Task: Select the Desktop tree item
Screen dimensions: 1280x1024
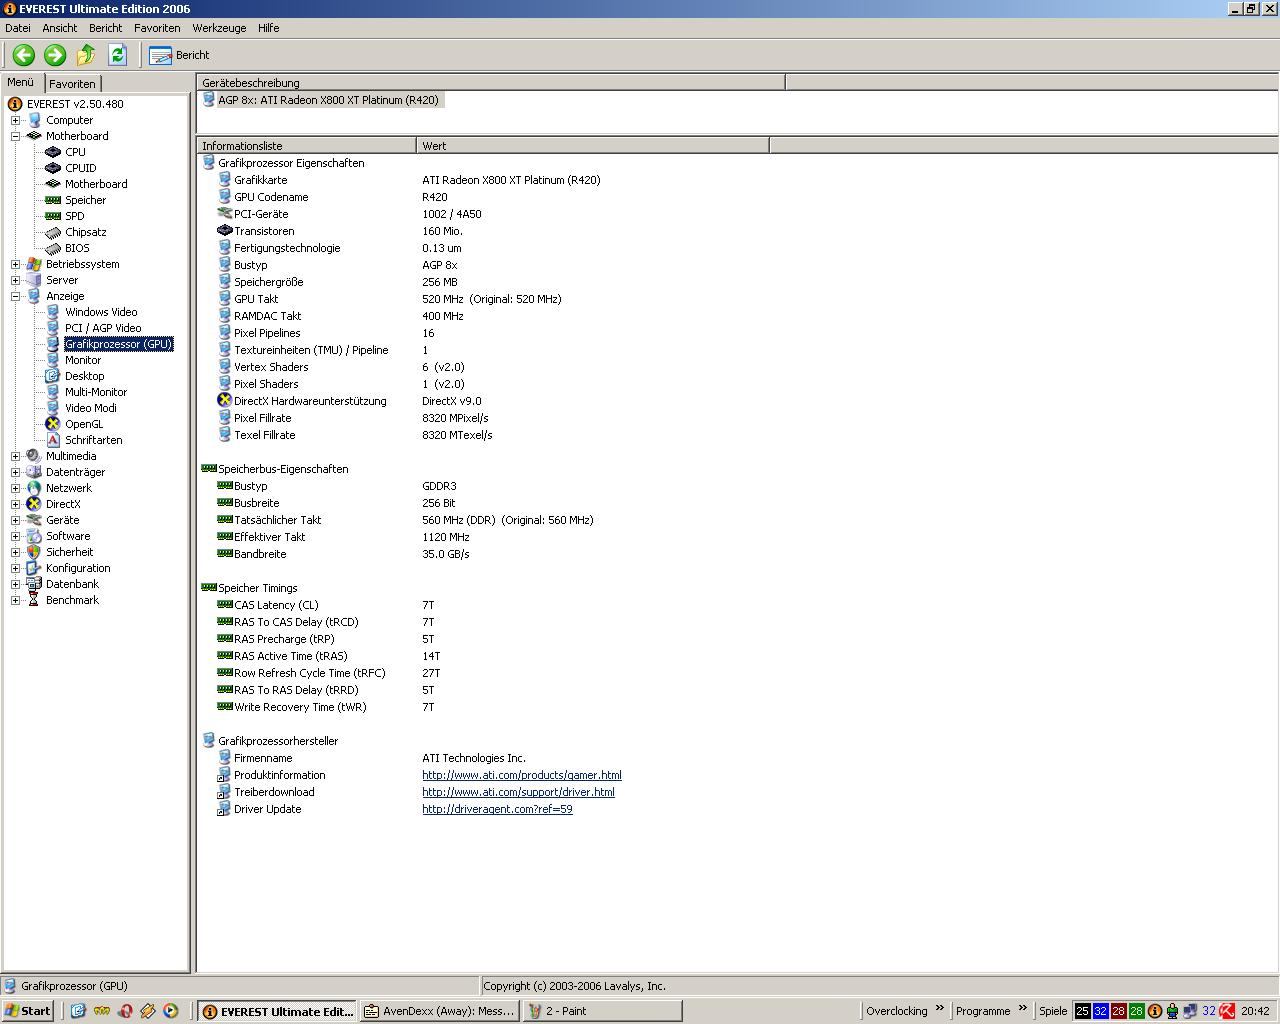Action: pos(84,376)
